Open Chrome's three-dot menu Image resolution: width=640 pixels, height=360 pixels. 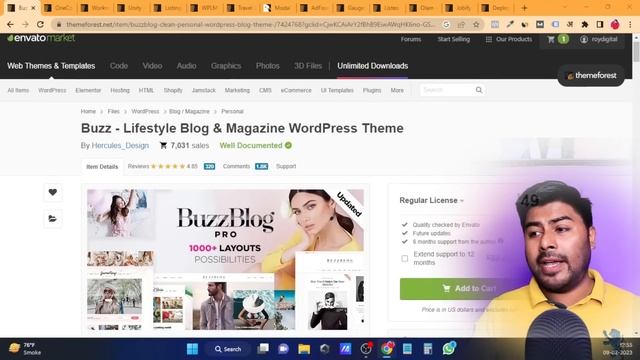click(x=630, y=24)
